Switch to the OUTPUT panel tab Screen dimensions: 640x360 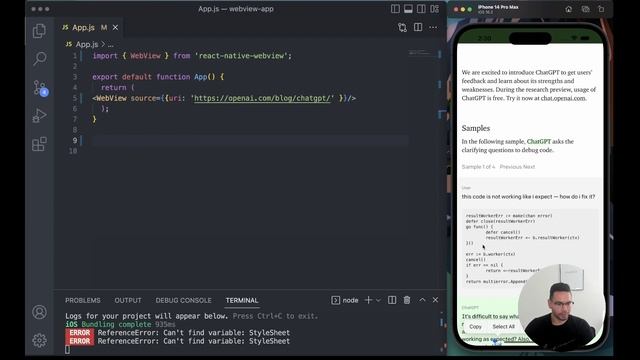tap(128, 300)
